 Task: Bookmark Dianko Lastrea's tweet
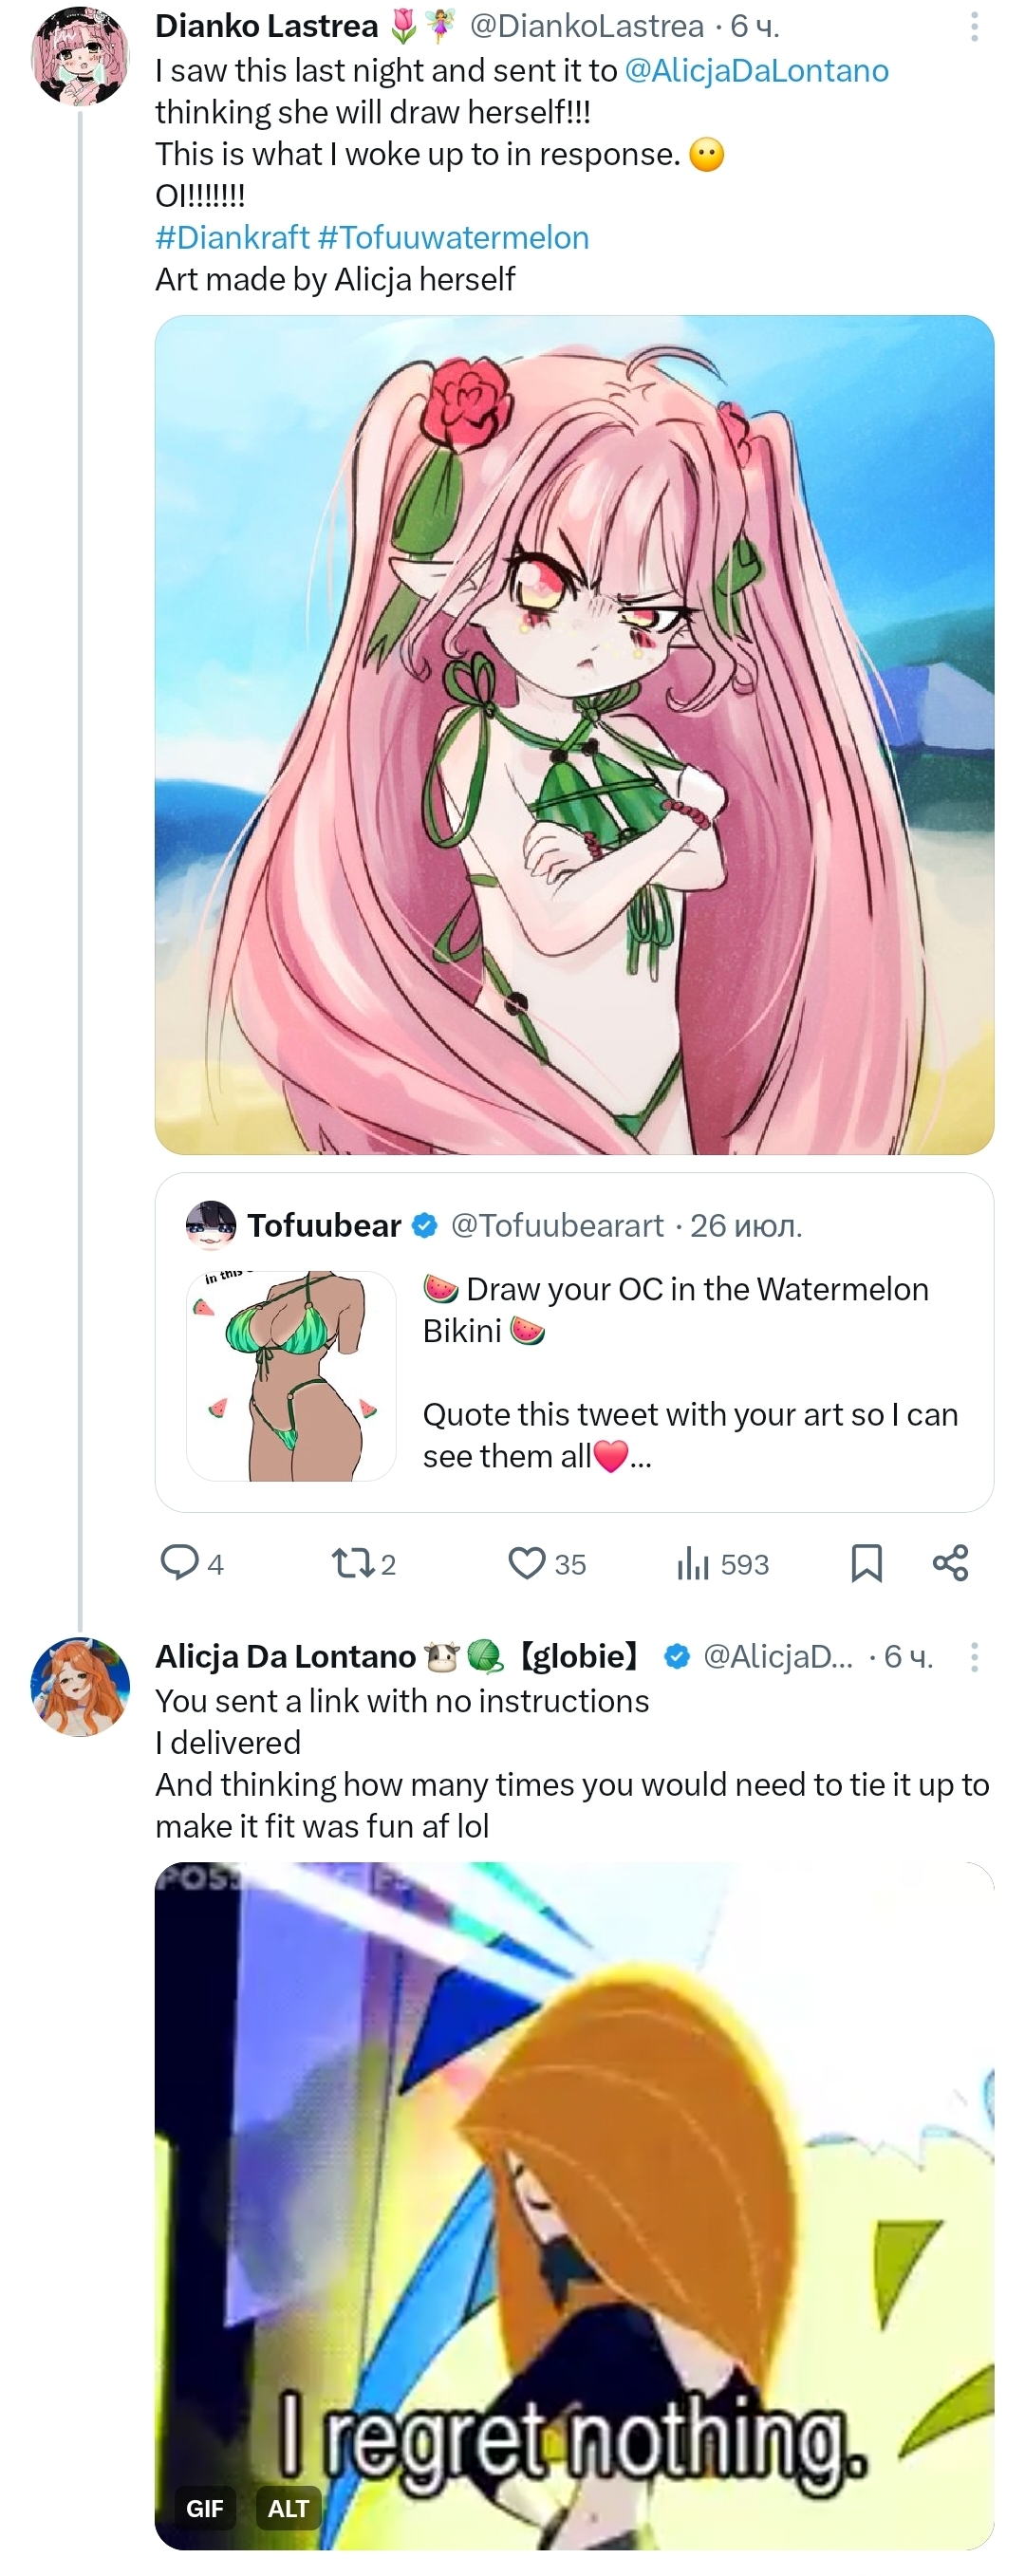pos(866,1563)
